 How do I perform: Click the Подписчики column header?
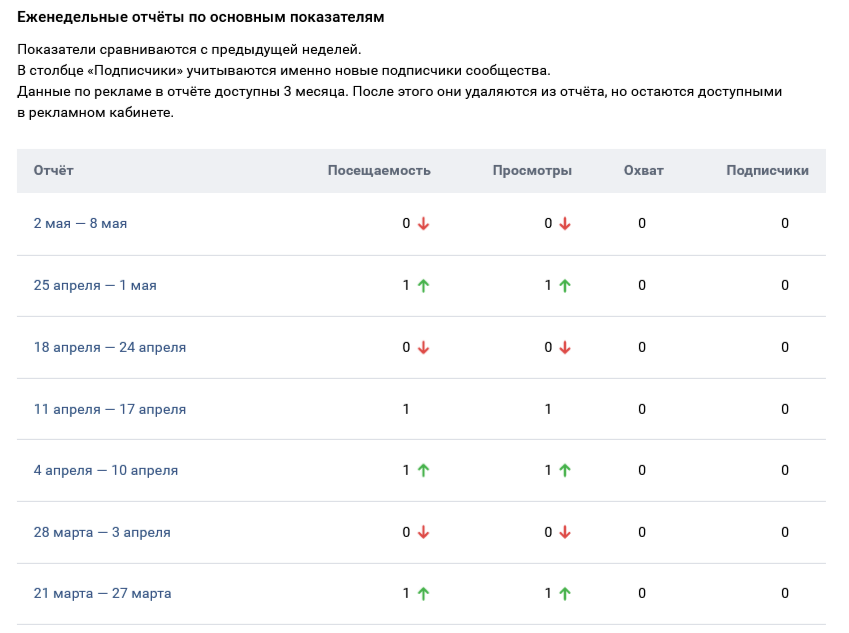point(767,171)
